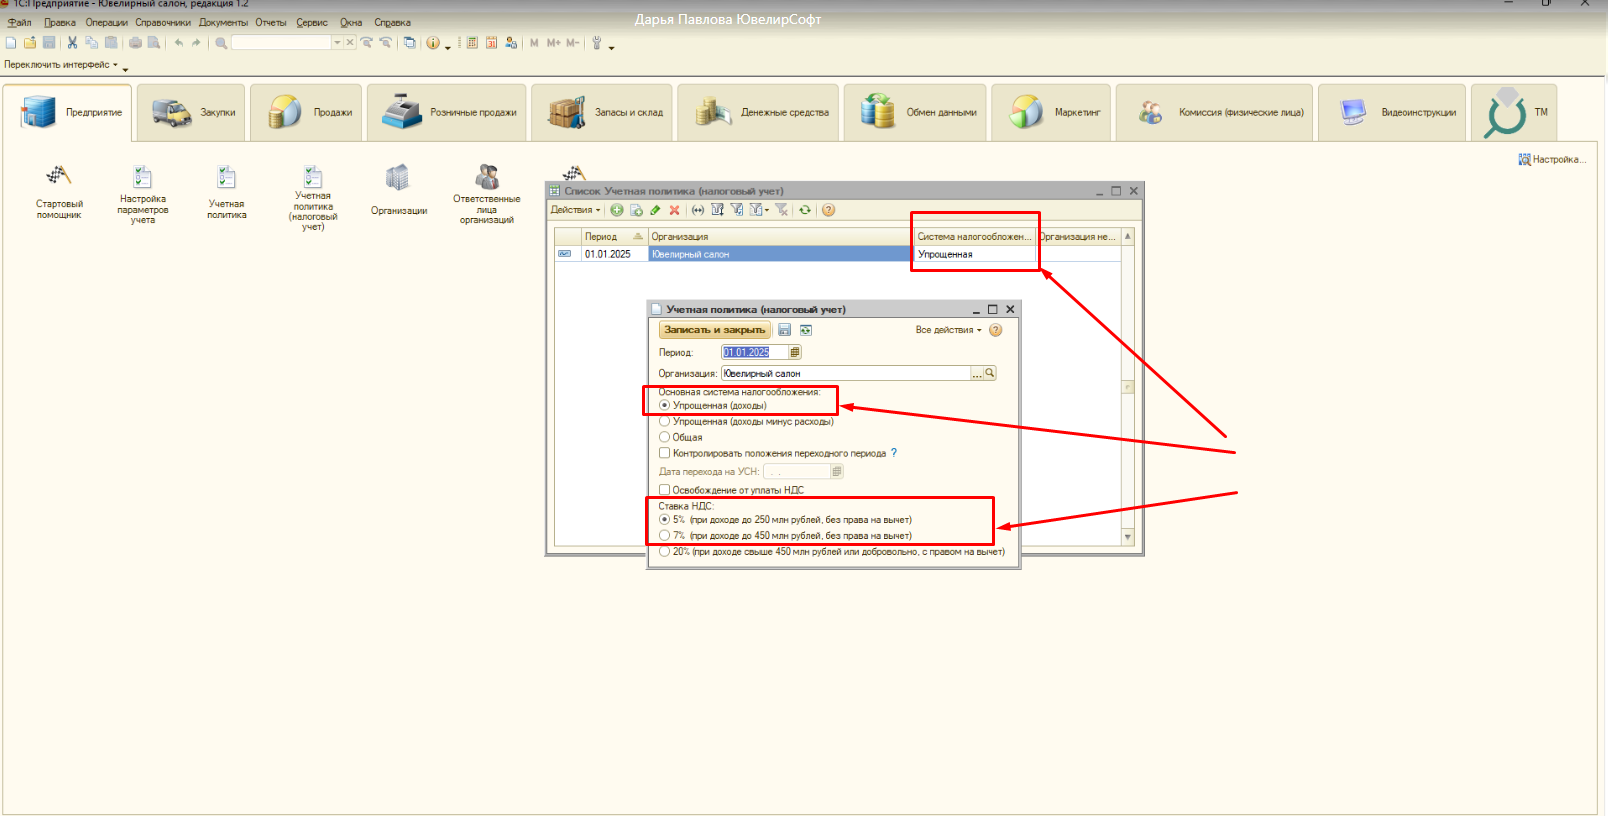The height and width of the screenshot is (816, 1608).
Task: Click the user list icon in main toolbar
Action: pos(511,43)
